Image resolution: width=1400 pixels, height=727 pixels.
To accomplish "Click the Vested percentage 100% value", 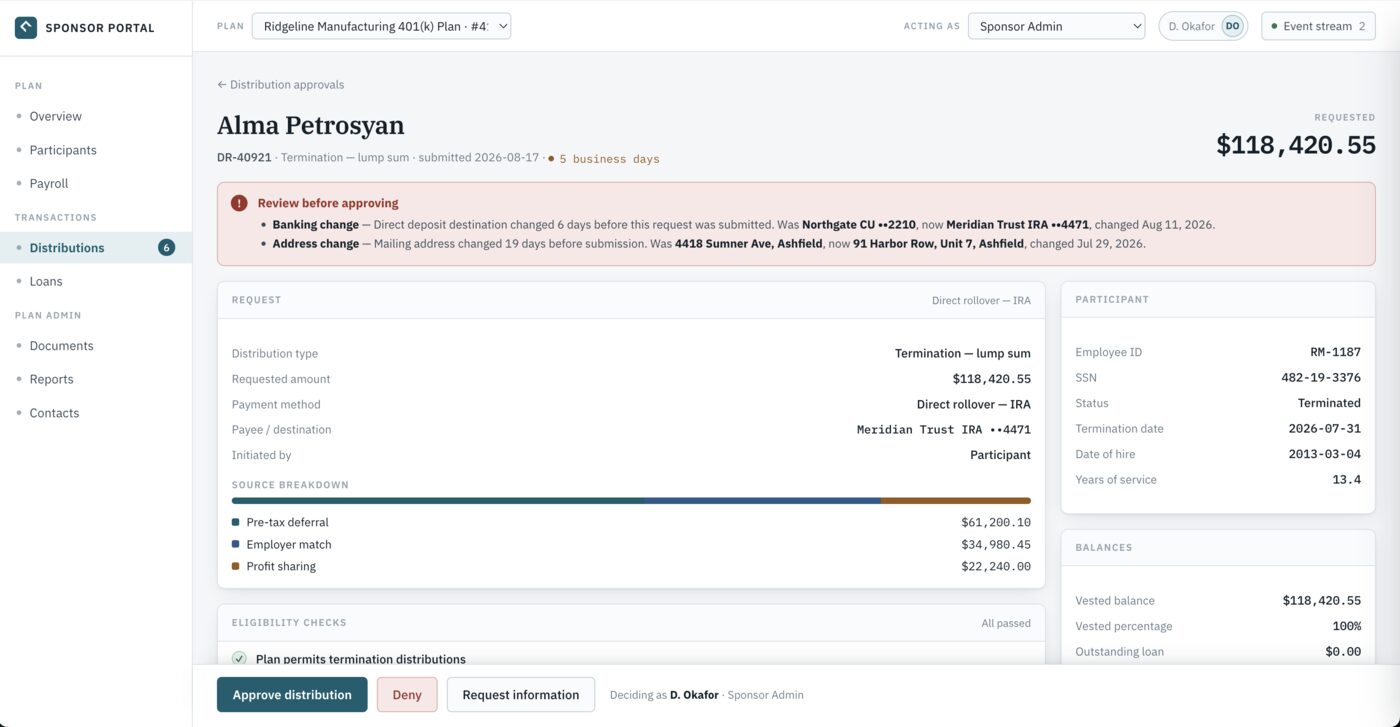I will pyautogui.click(x=1347, y=626).
